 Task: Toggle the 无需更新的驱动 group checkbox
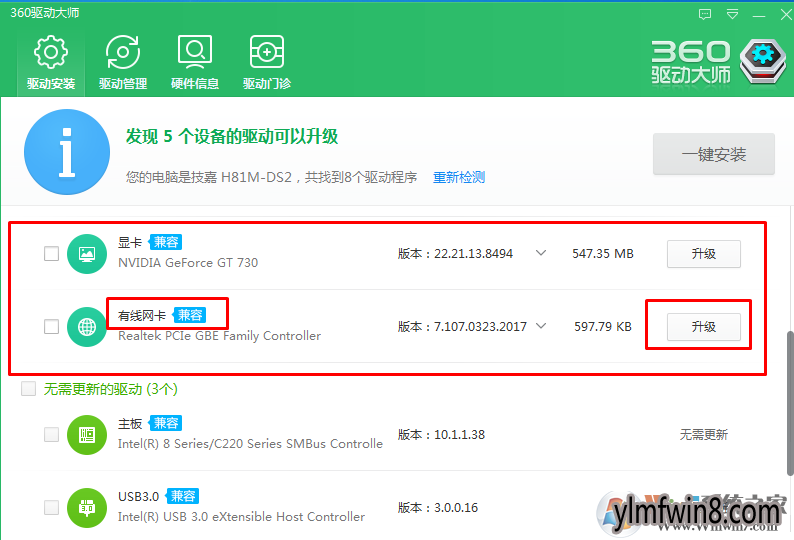pyautogui.click(x=28, y=389)
